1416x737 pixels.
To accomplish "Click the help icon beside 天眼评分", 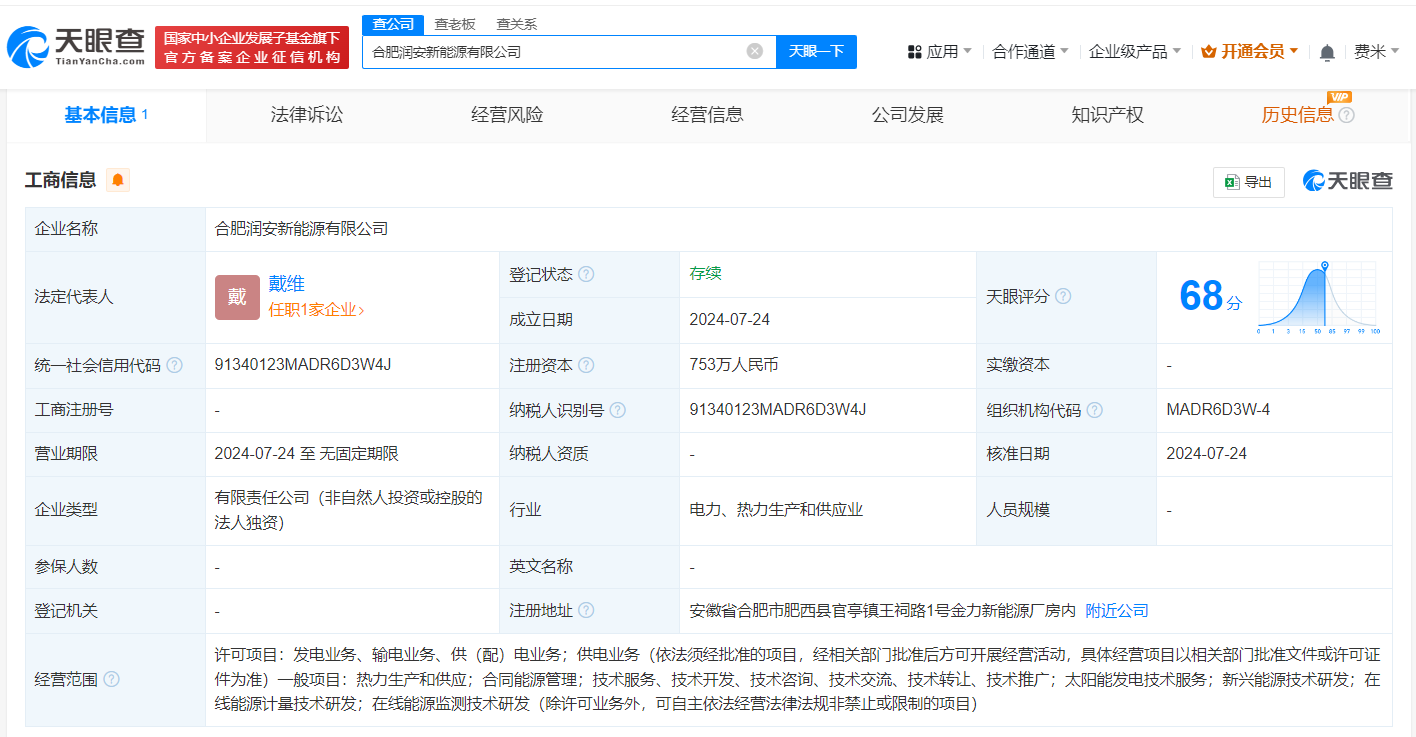I will point(1063,296).
